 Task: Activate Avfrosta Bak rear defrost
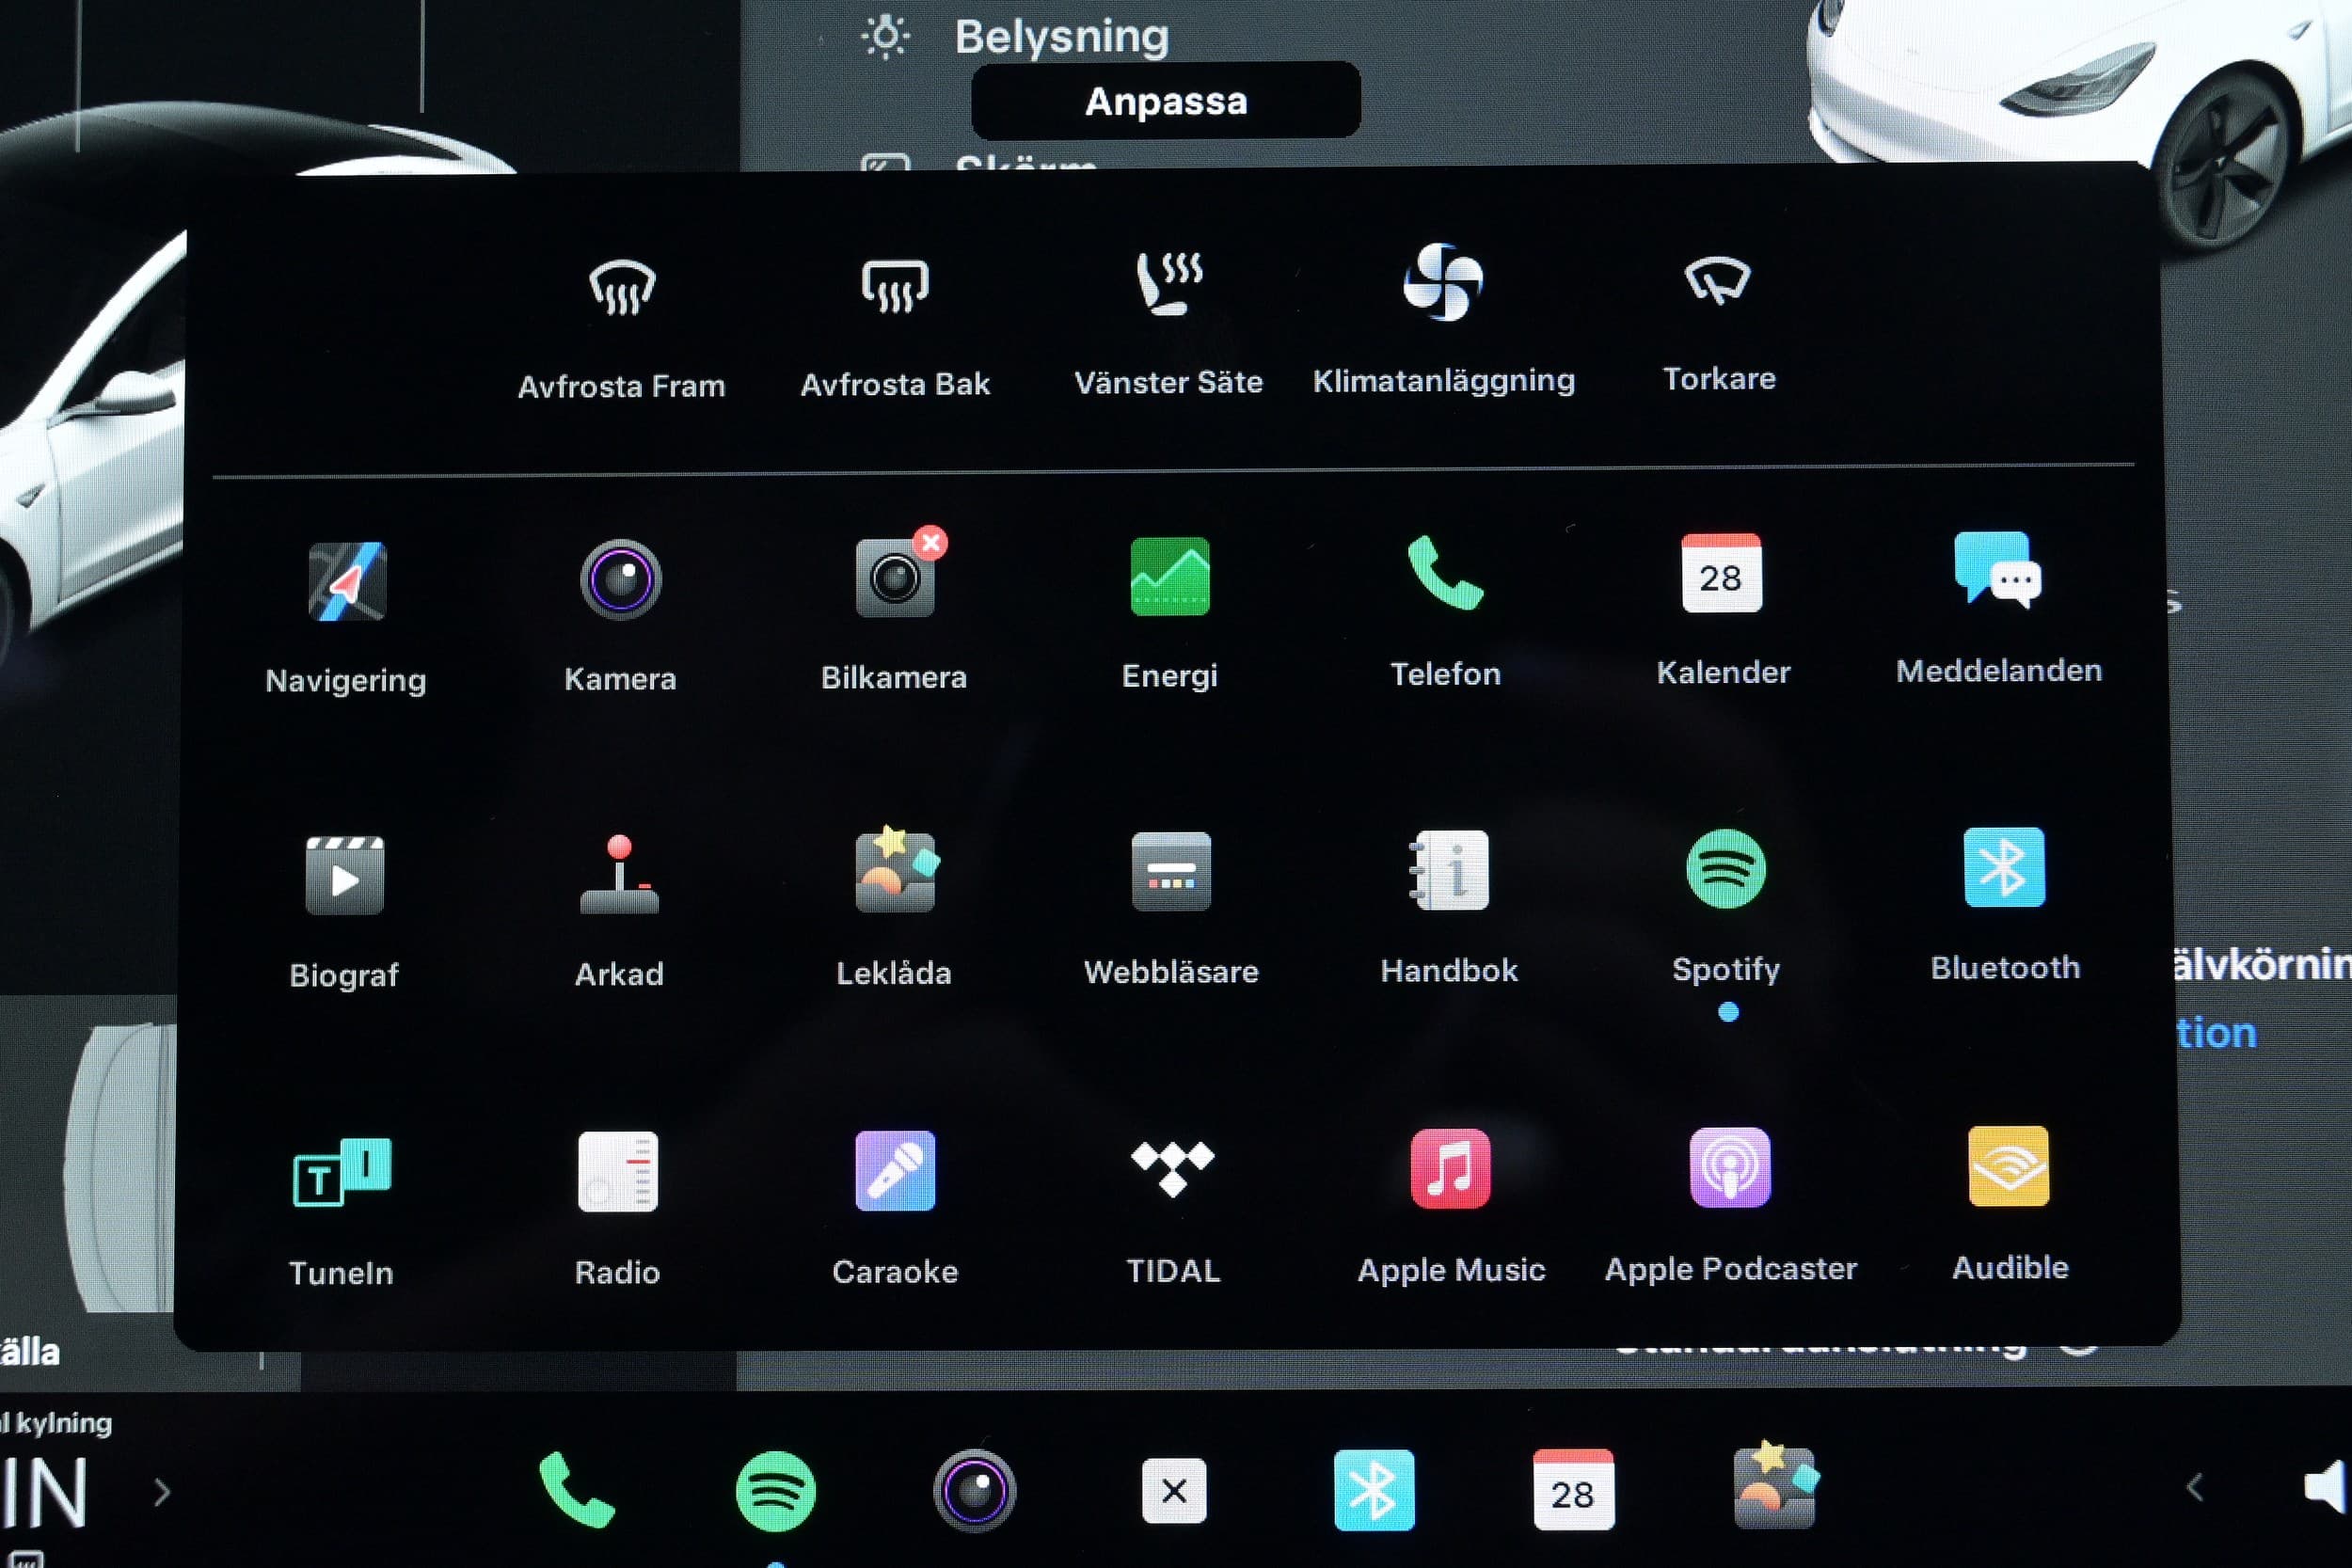(x=895, y=286)
